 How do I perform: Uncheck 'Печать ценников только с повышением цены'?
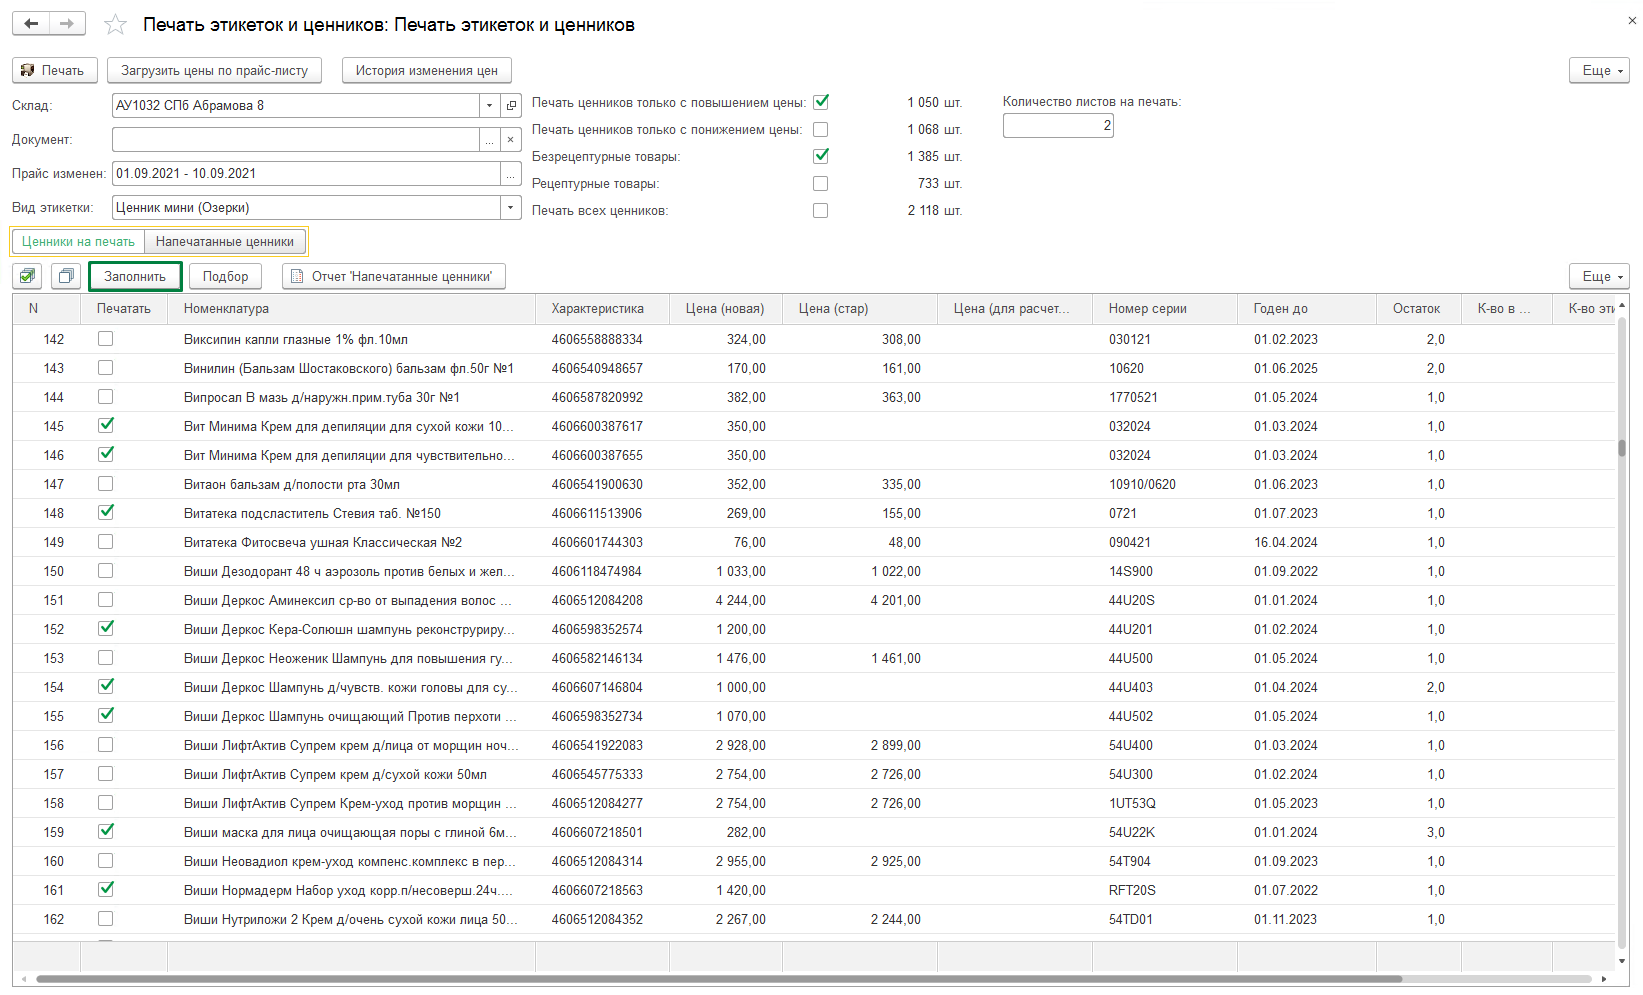821,102
